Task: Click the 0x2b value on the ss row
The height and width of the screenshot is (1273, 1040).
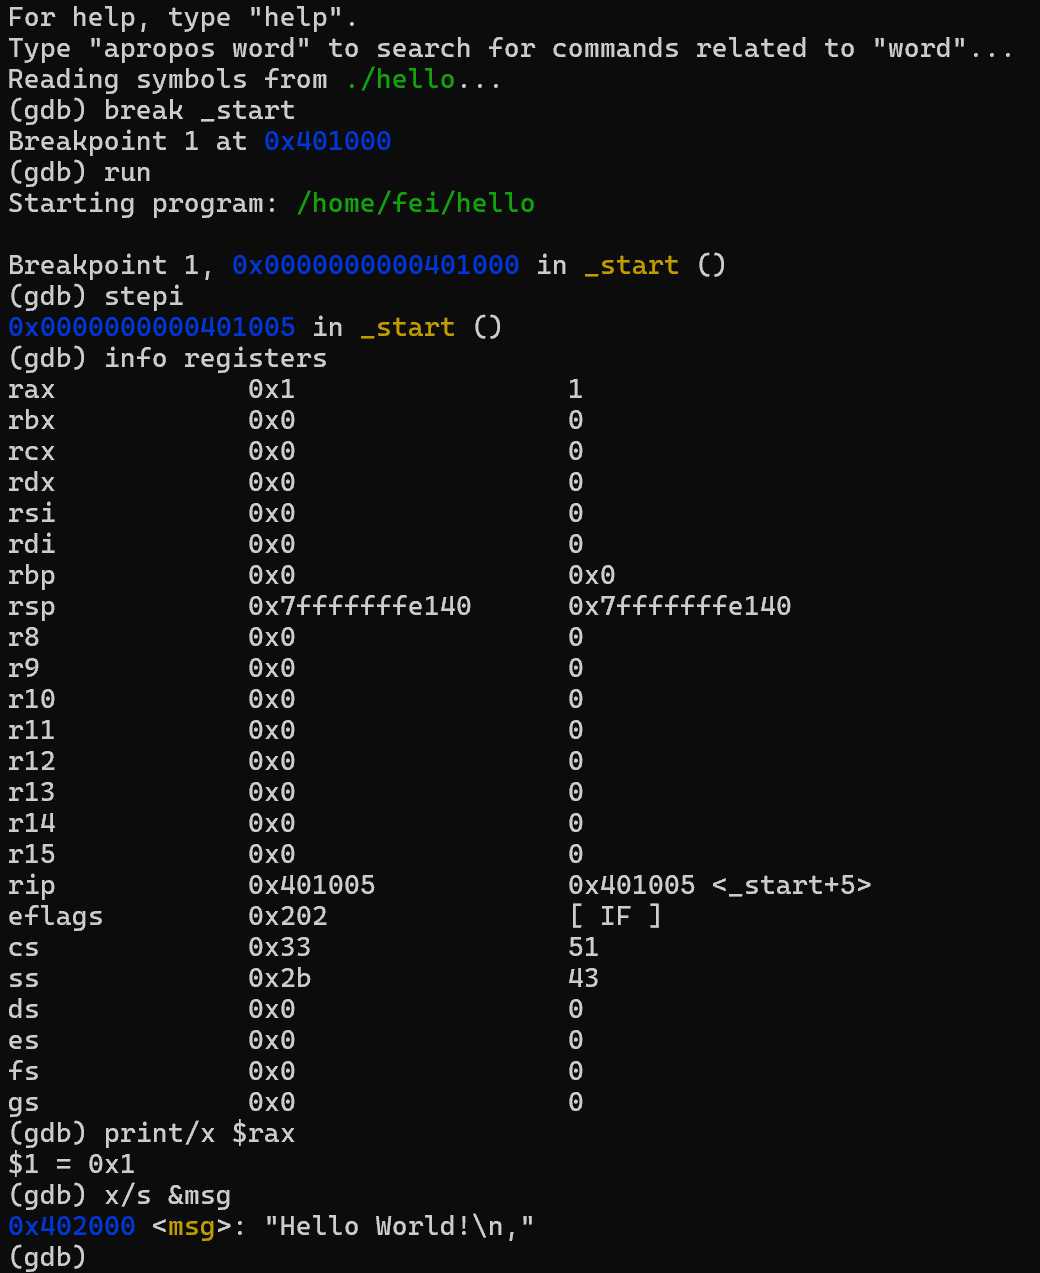Action: click(279, 978)
